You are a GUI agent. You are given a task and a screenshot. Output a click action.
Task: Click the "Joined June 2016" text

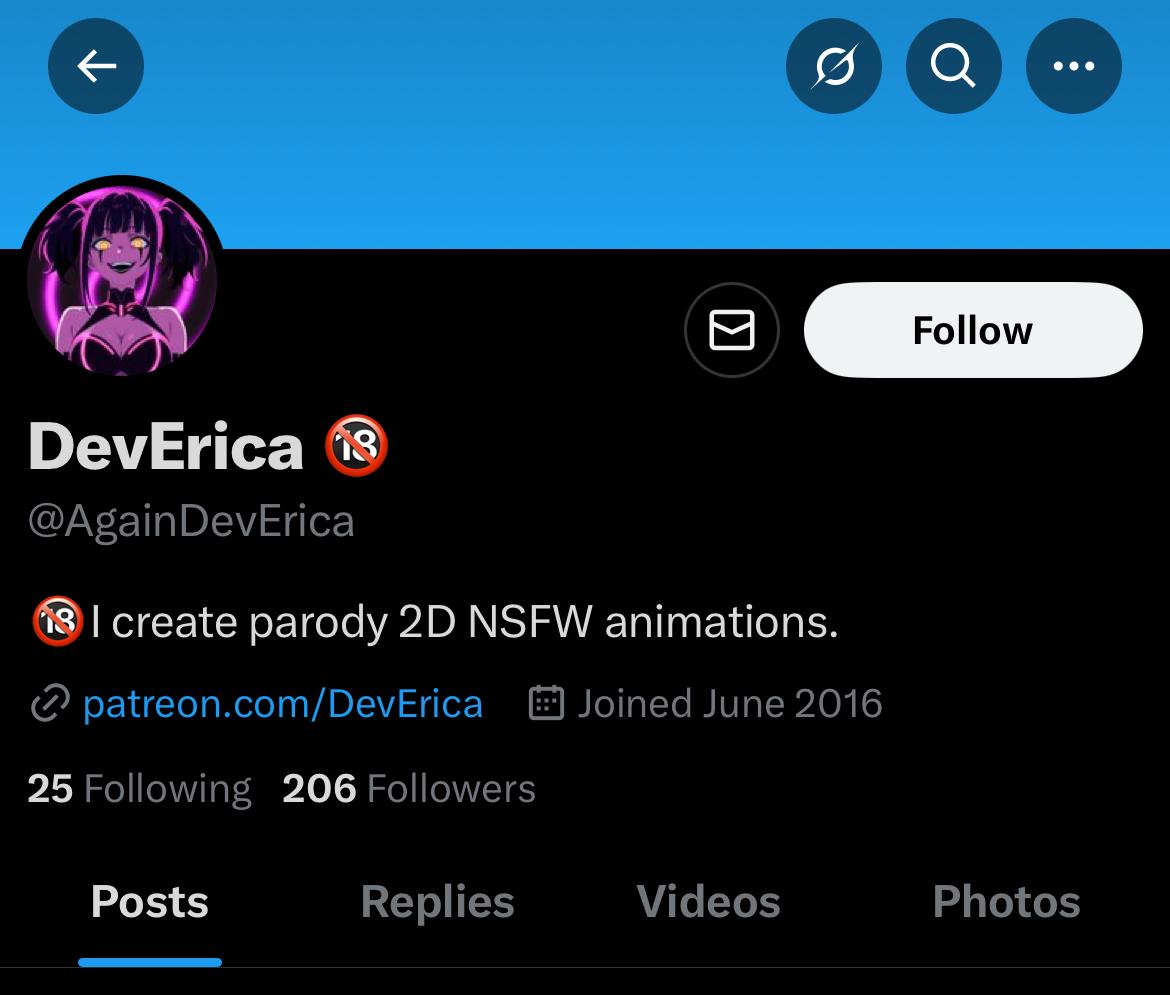729,704
